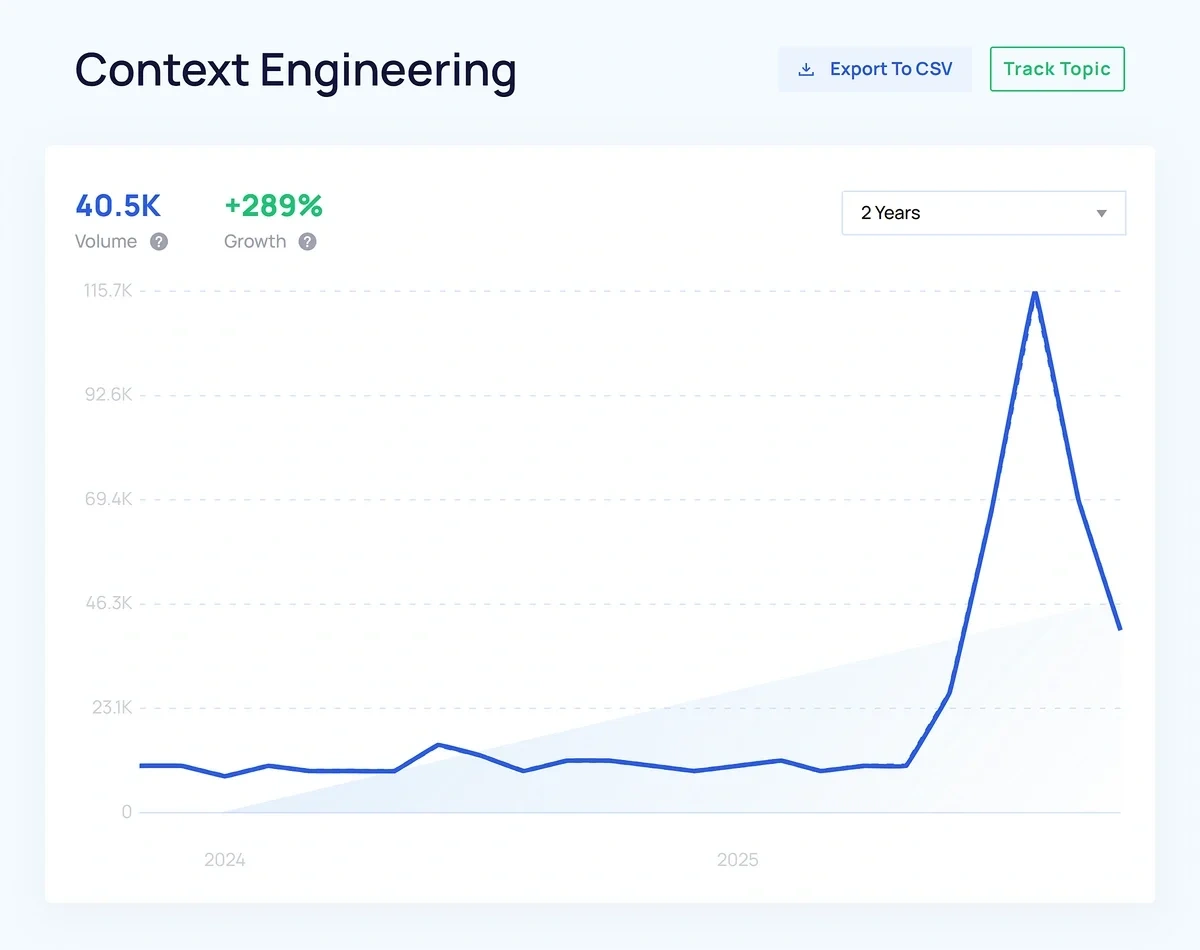Click the 40.5K volume value

pos(118,206)
